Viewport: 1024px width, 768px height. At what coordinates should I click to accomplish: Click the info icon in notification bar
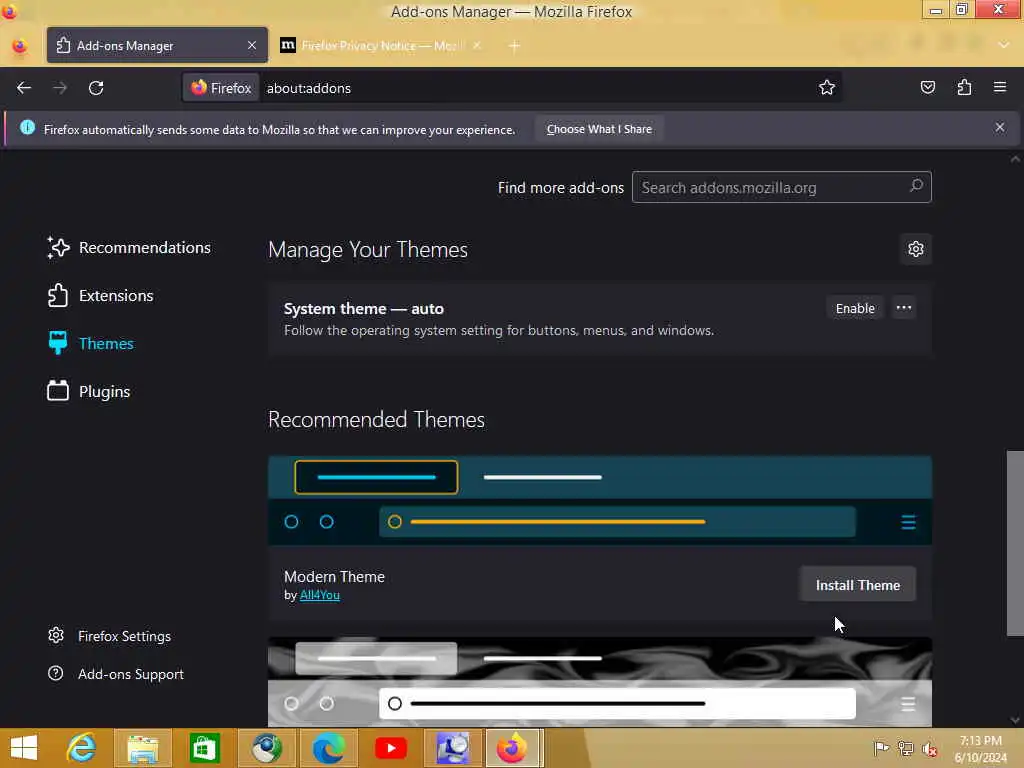[x=27, y=127]
